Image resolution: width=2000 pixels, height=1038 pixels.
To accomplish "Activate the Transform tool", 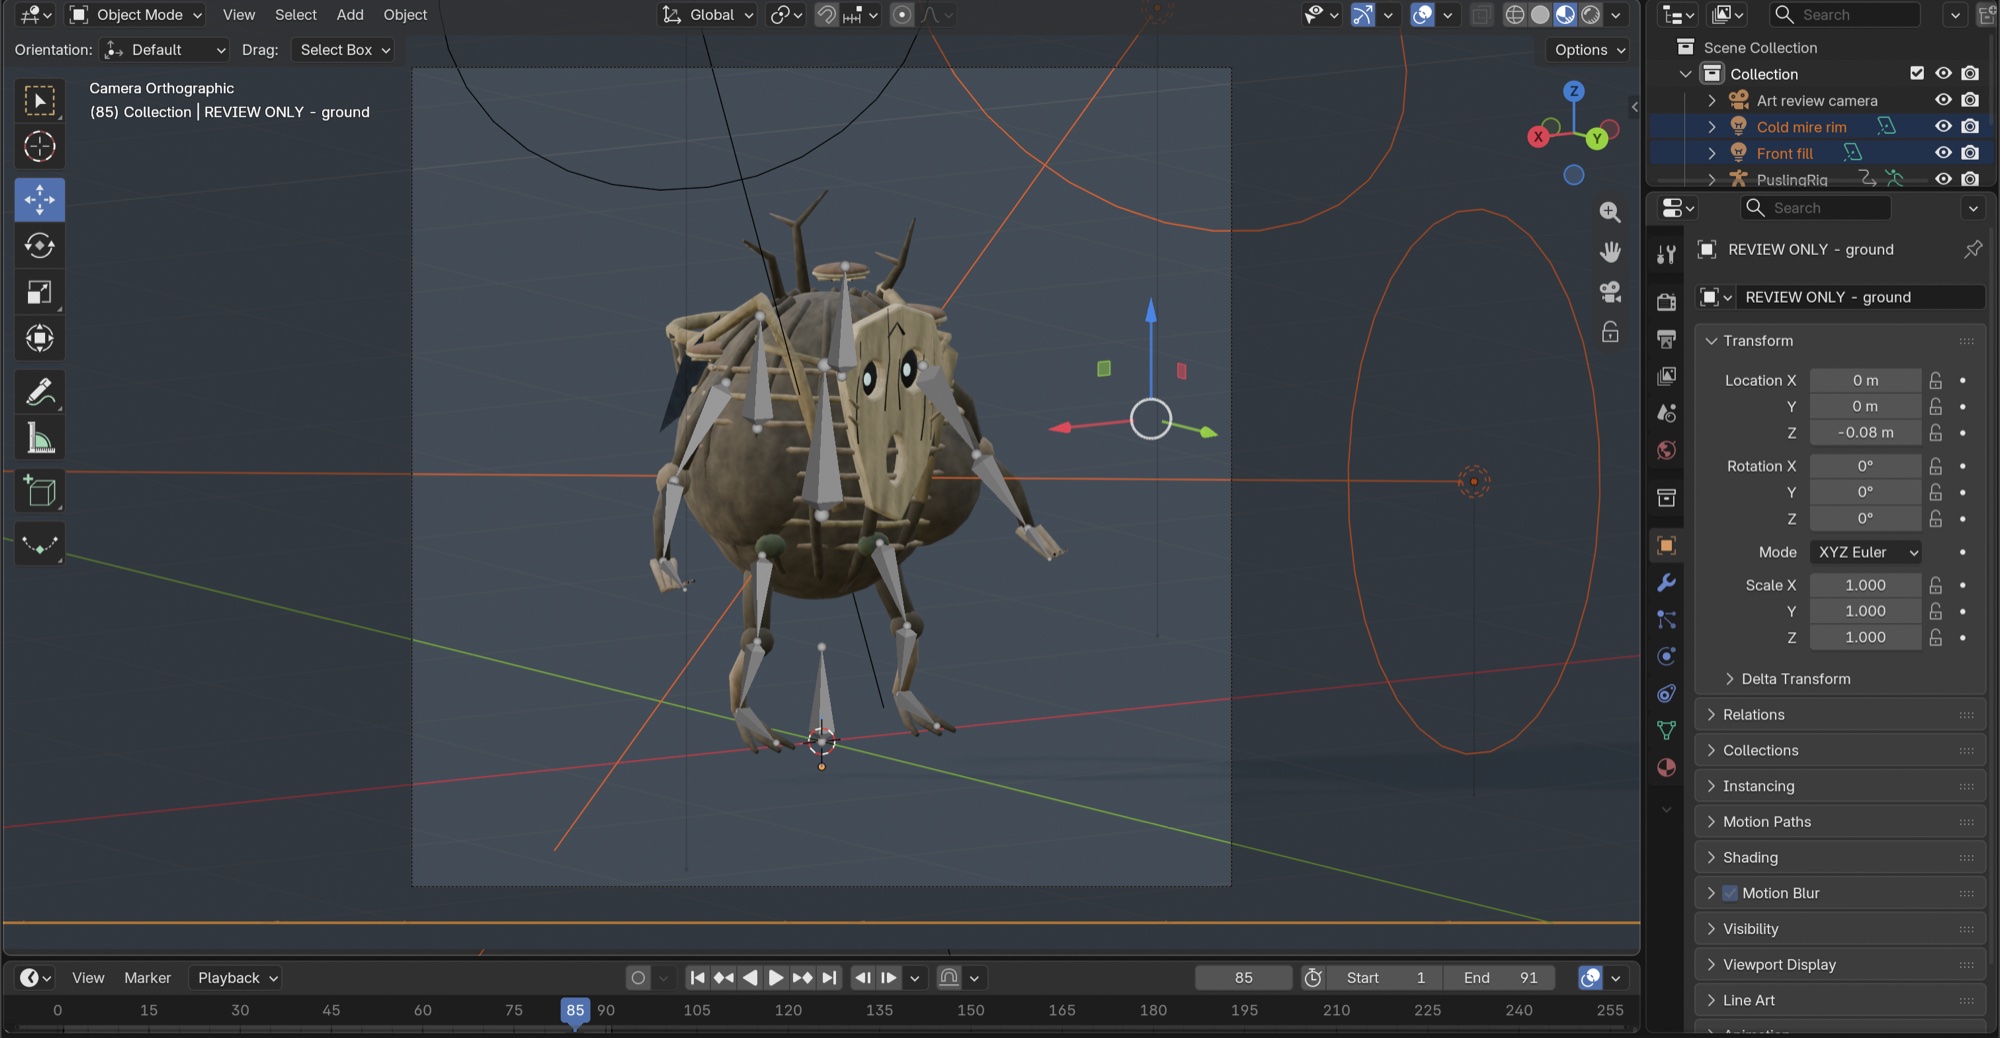I will 40,338.
